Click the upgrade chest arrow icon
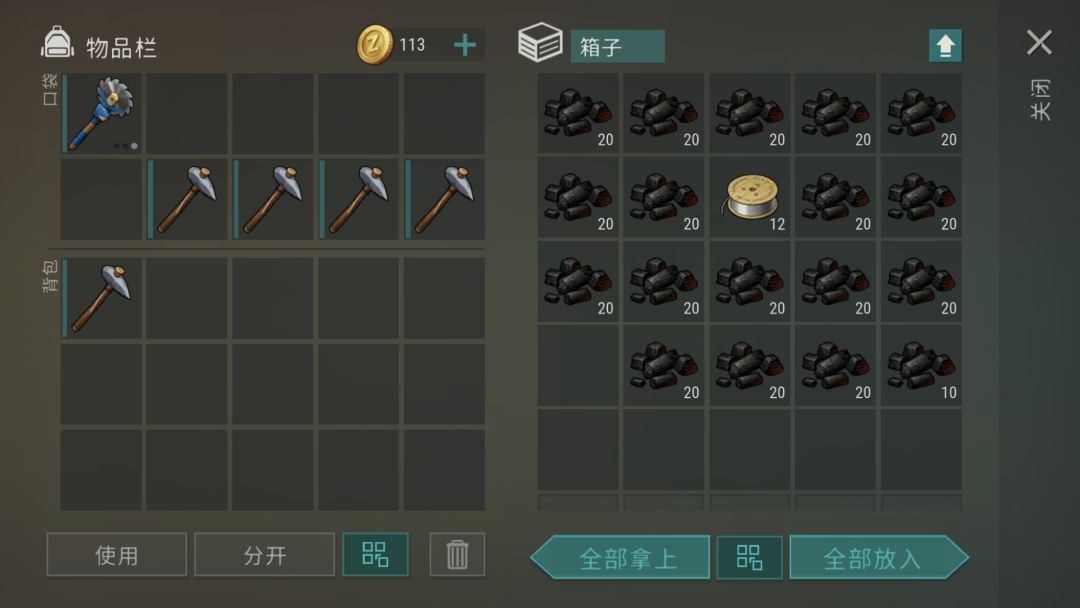Screen dimensions: 1080x608 (x=945, y=46)
